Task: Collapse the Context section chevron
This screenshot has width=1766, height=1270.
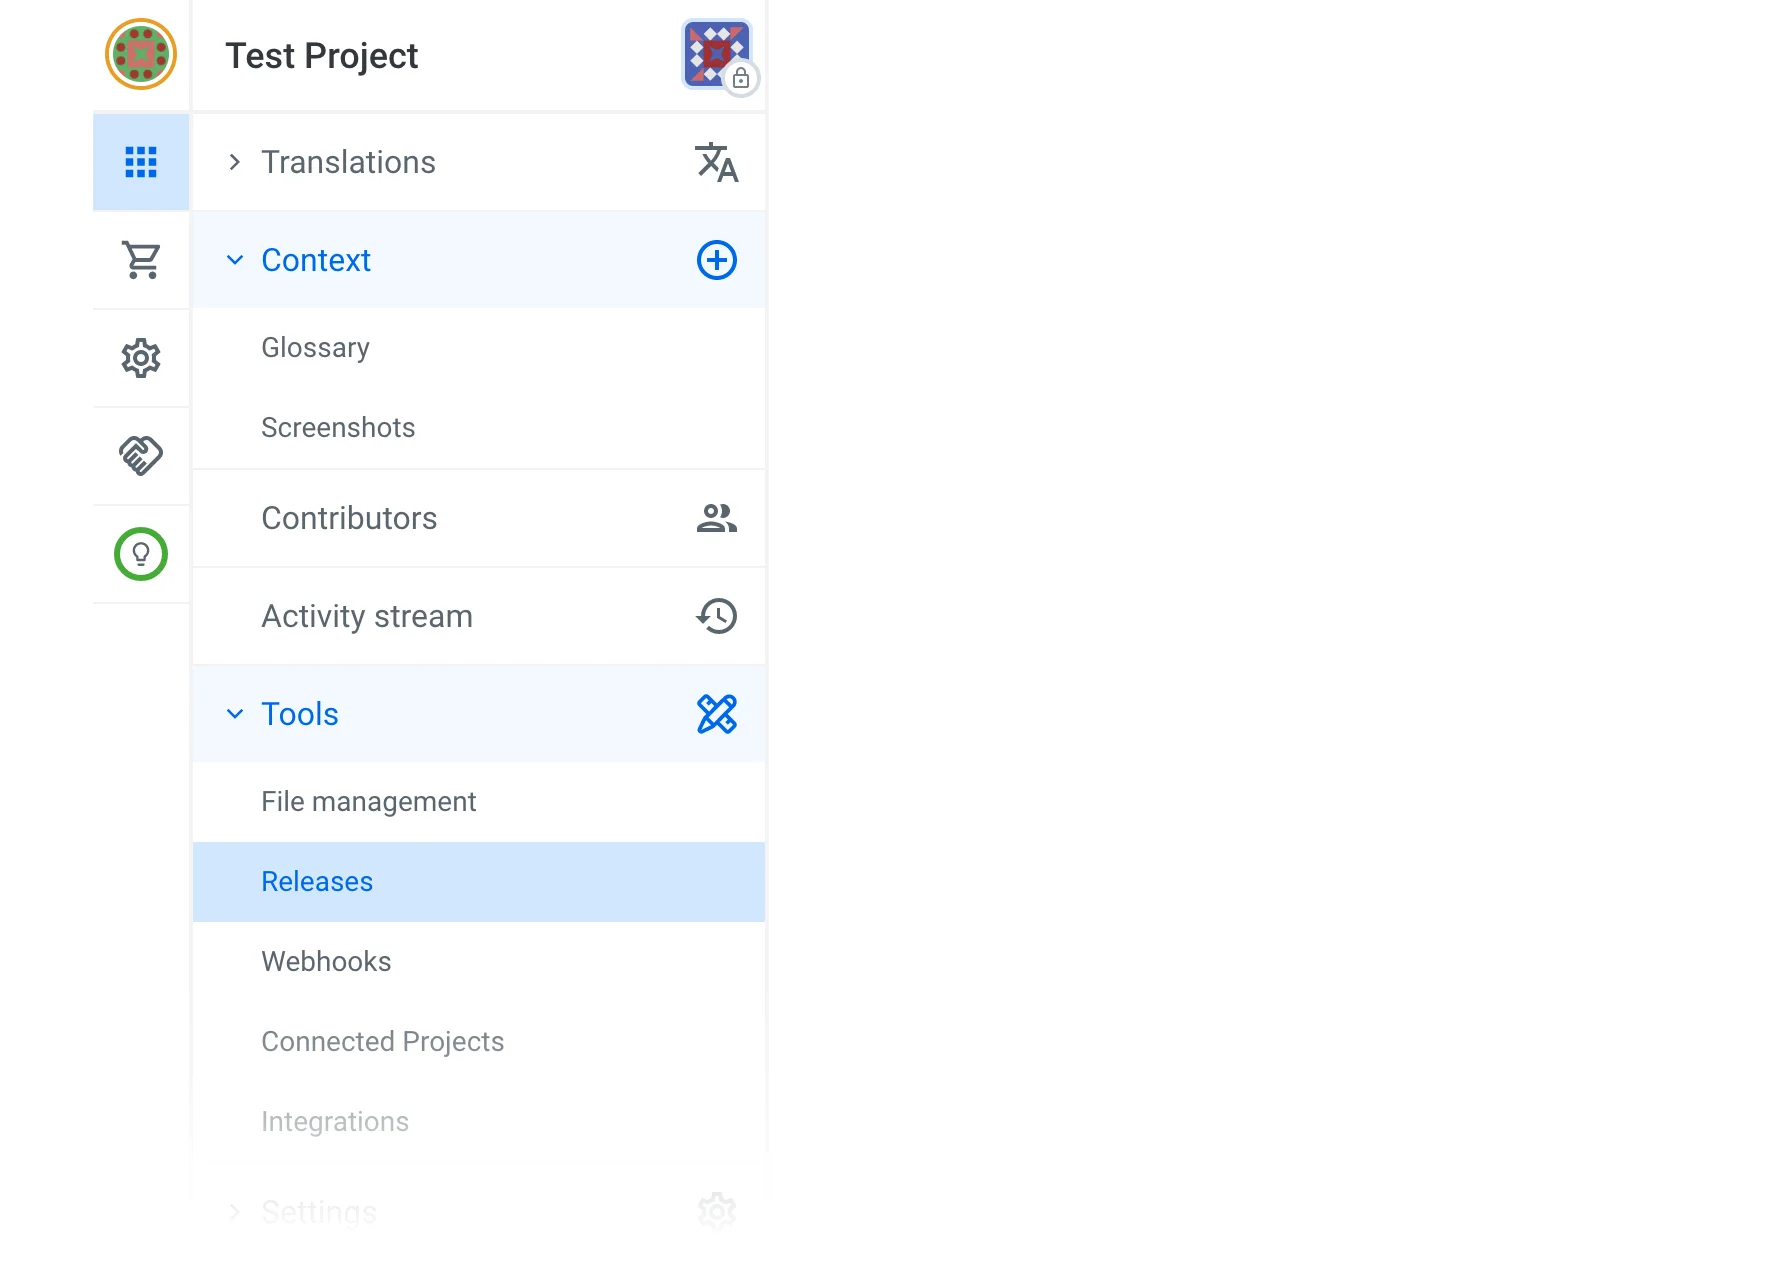Action: point(235,260)
